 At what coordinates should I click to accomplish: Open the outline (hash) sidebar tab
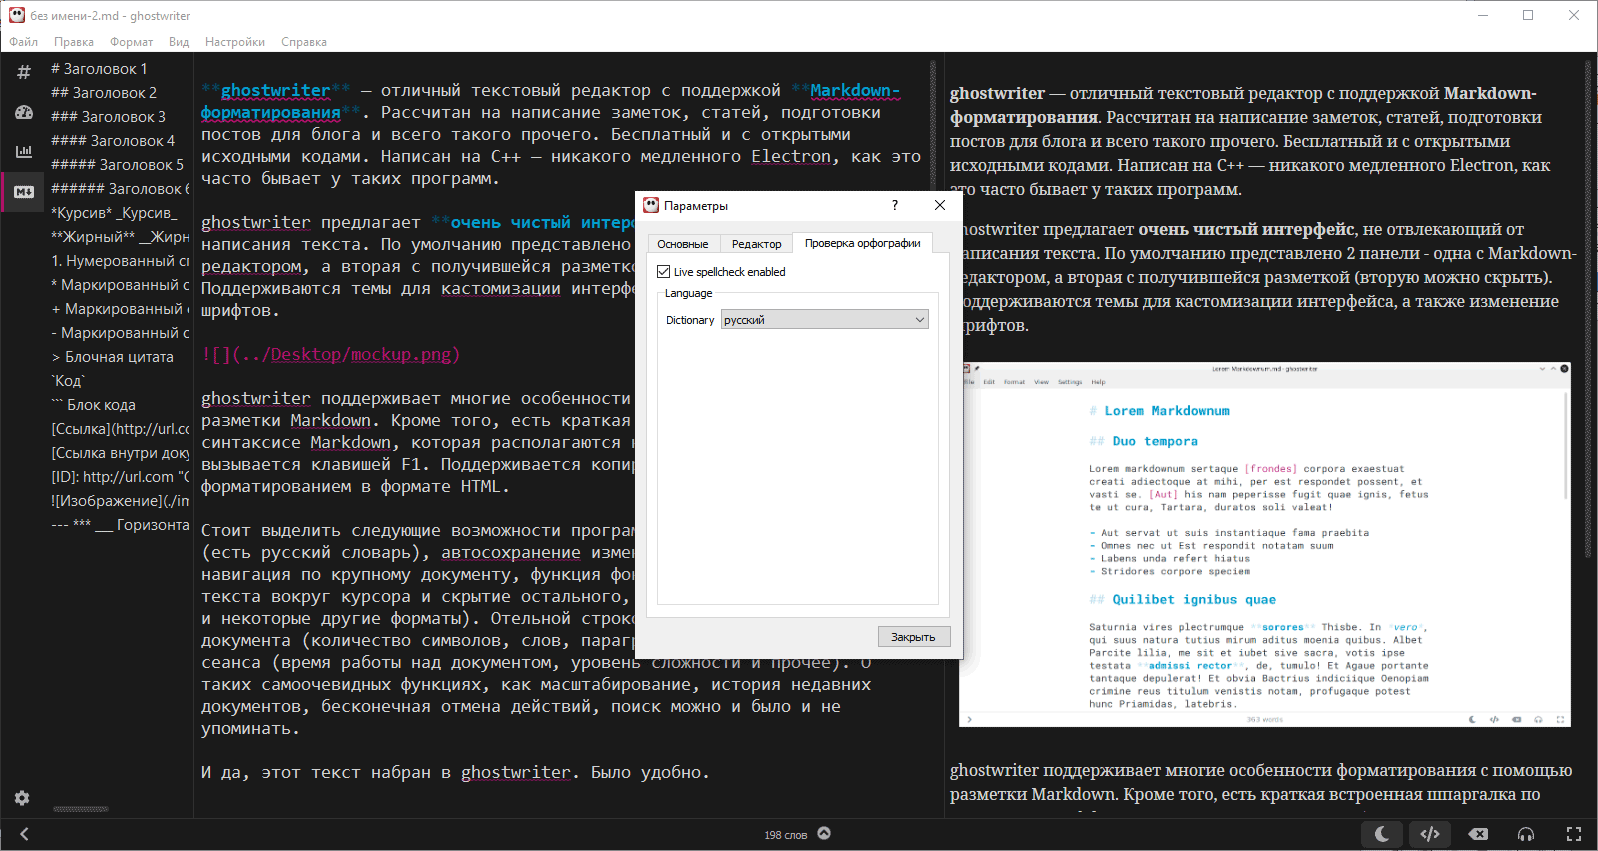(24, 72)
